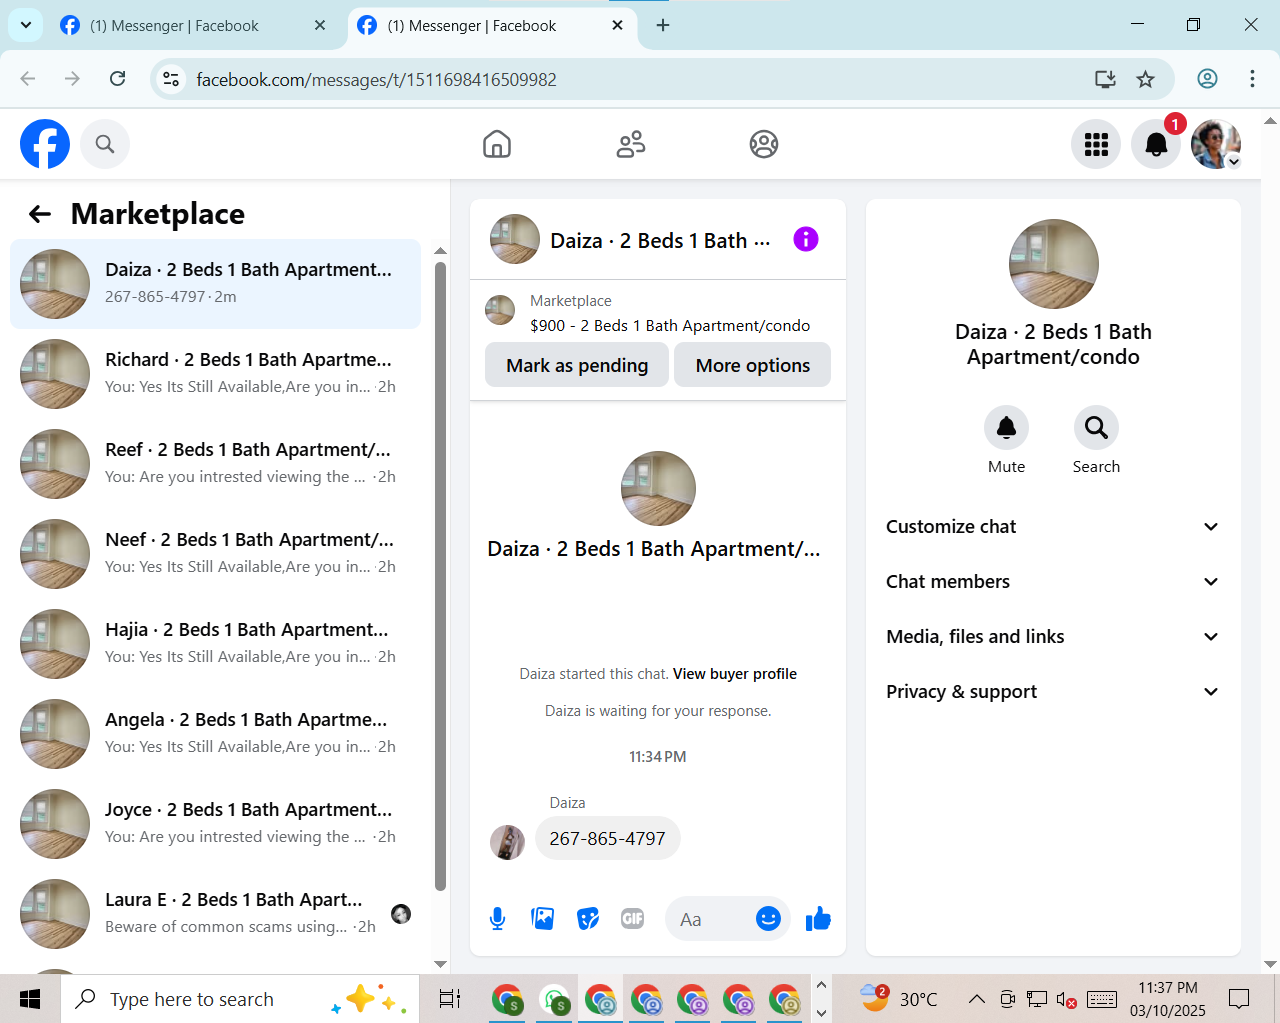Open Task View on taskbar

[x=450, y=999]
